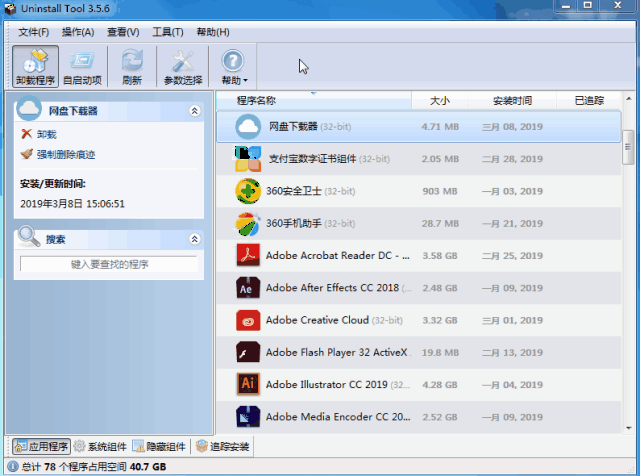The width and height of the screenshot is (640, 476).
Task: Switch to the 隐藏组件 tab
Action: (160, 446)
